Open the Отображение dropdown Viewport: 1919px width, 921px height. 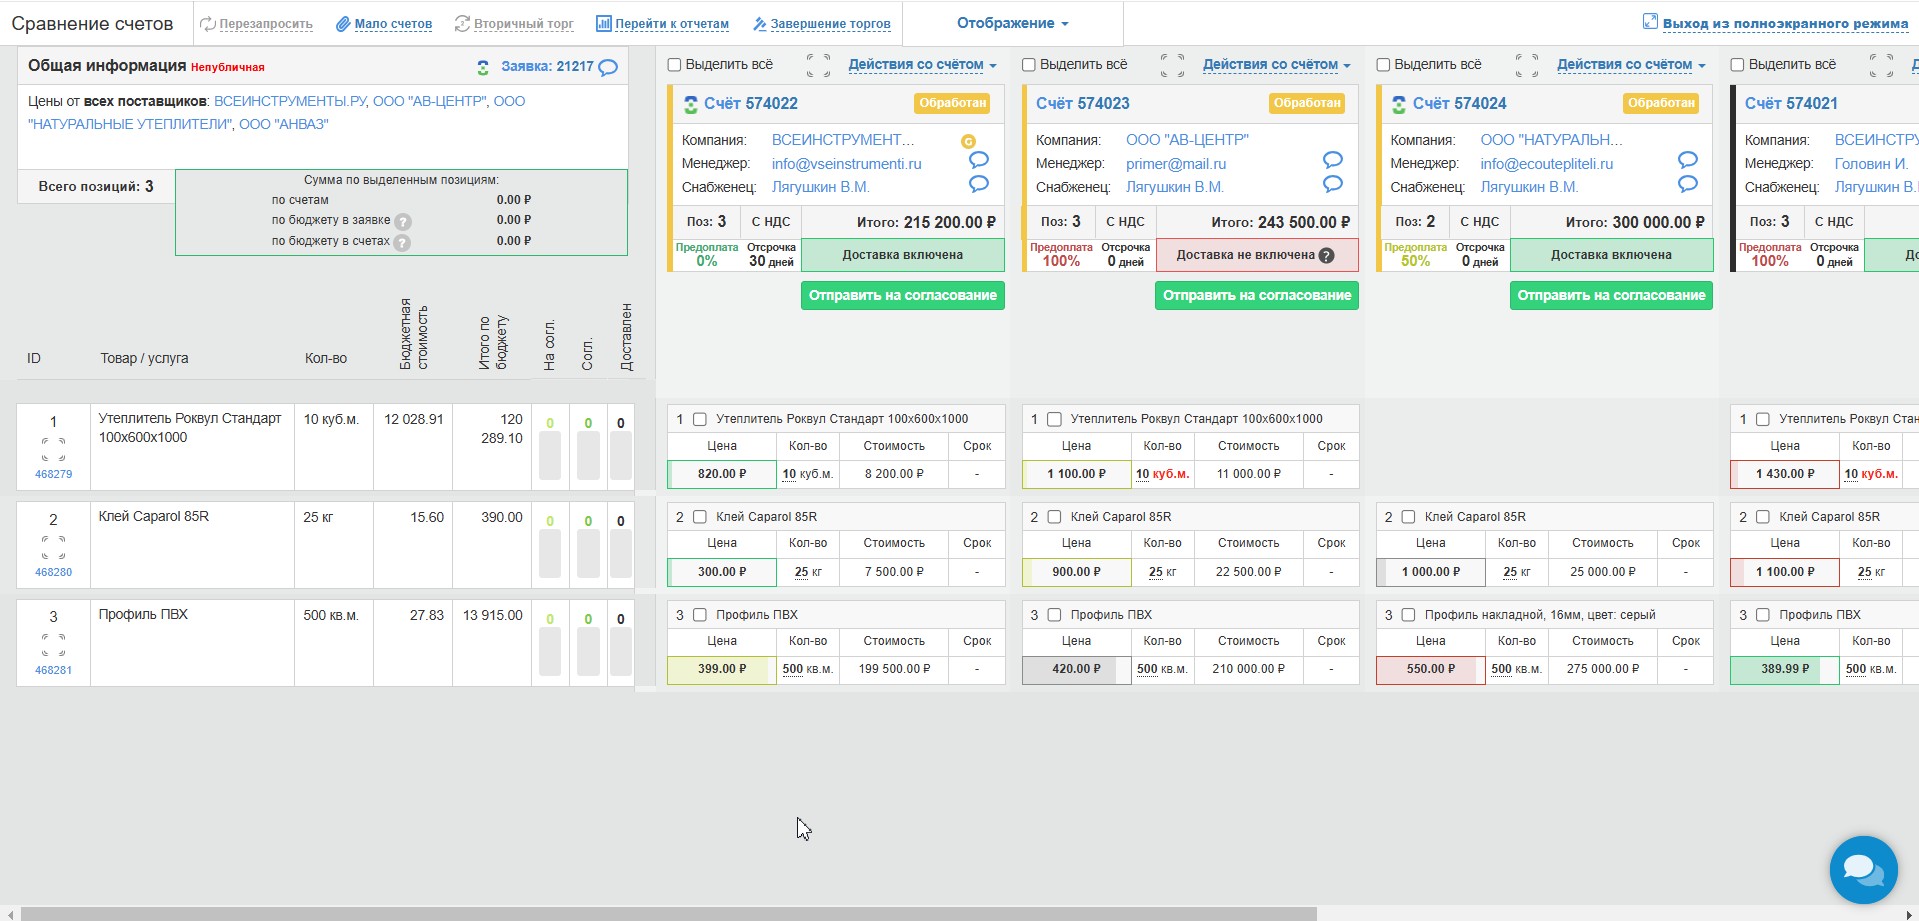pos(1012,23)
